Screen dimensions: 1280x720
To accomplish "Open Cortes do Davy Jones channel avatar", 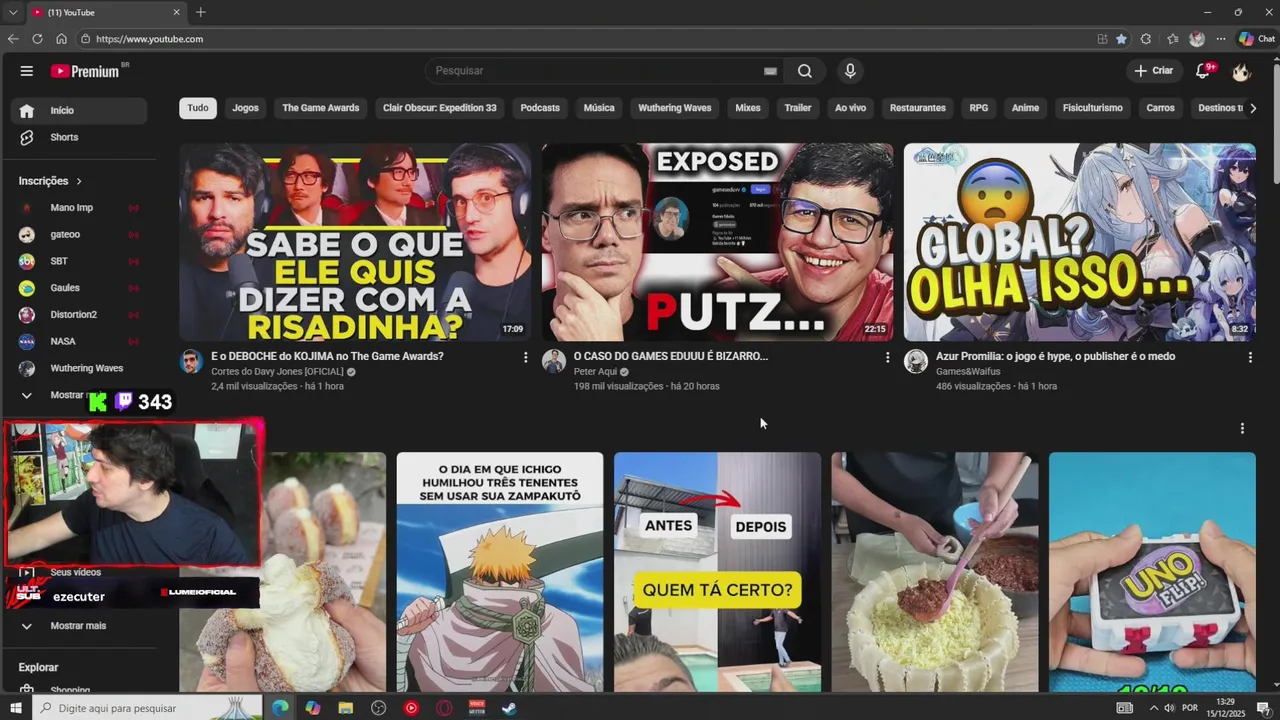I will [x=191, y=362].
